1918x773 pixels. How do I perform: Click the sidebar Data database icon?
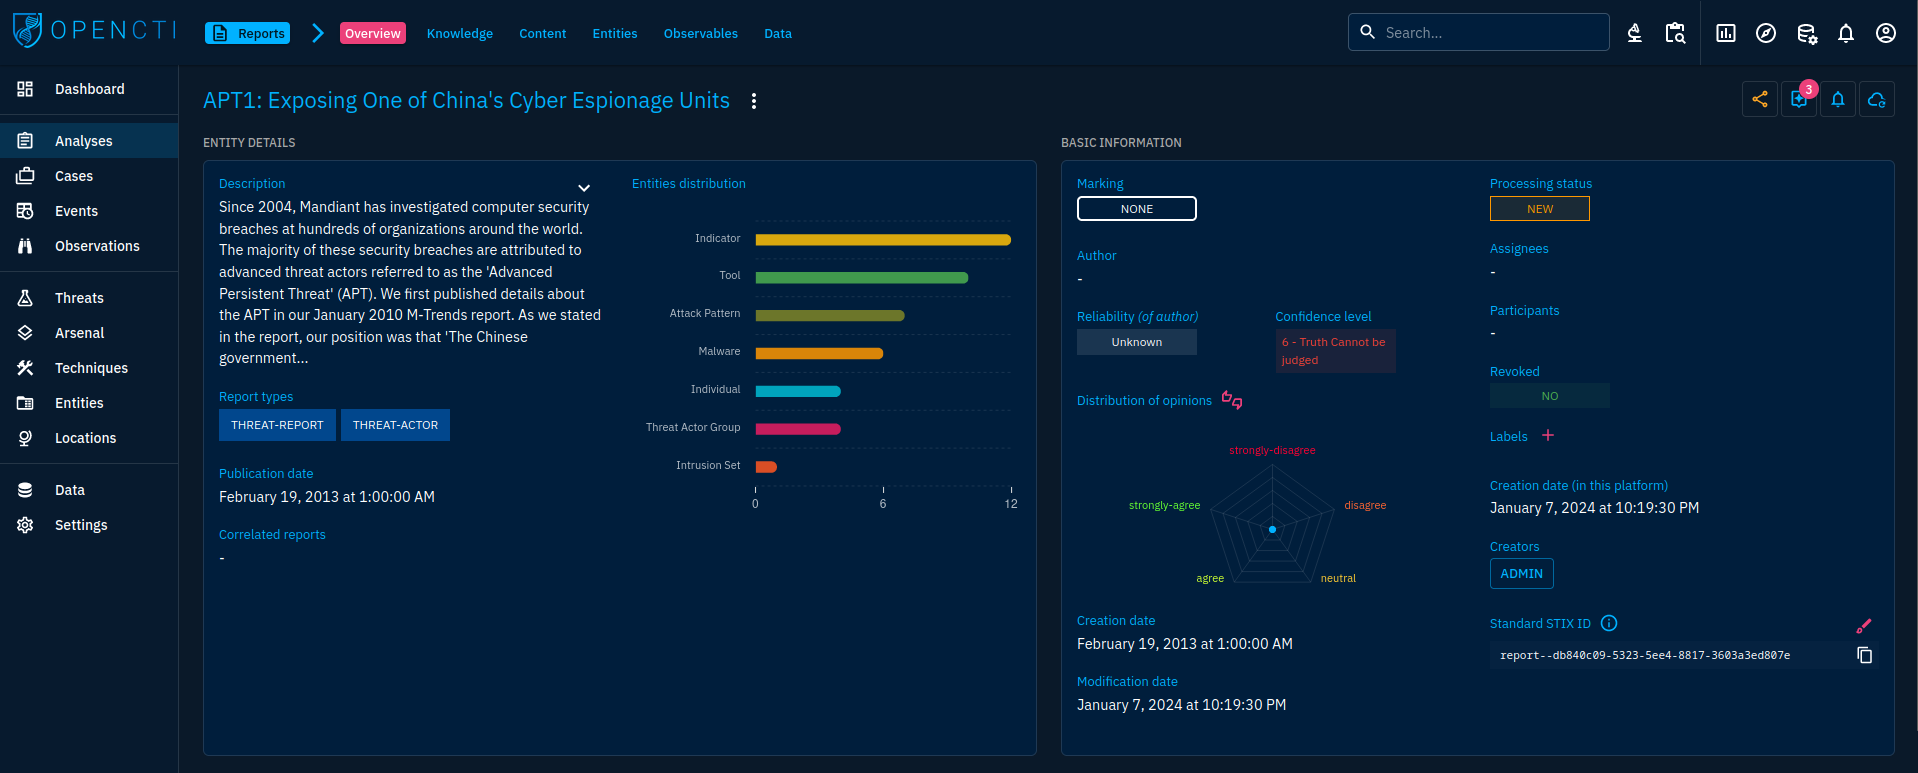(25, 490)
